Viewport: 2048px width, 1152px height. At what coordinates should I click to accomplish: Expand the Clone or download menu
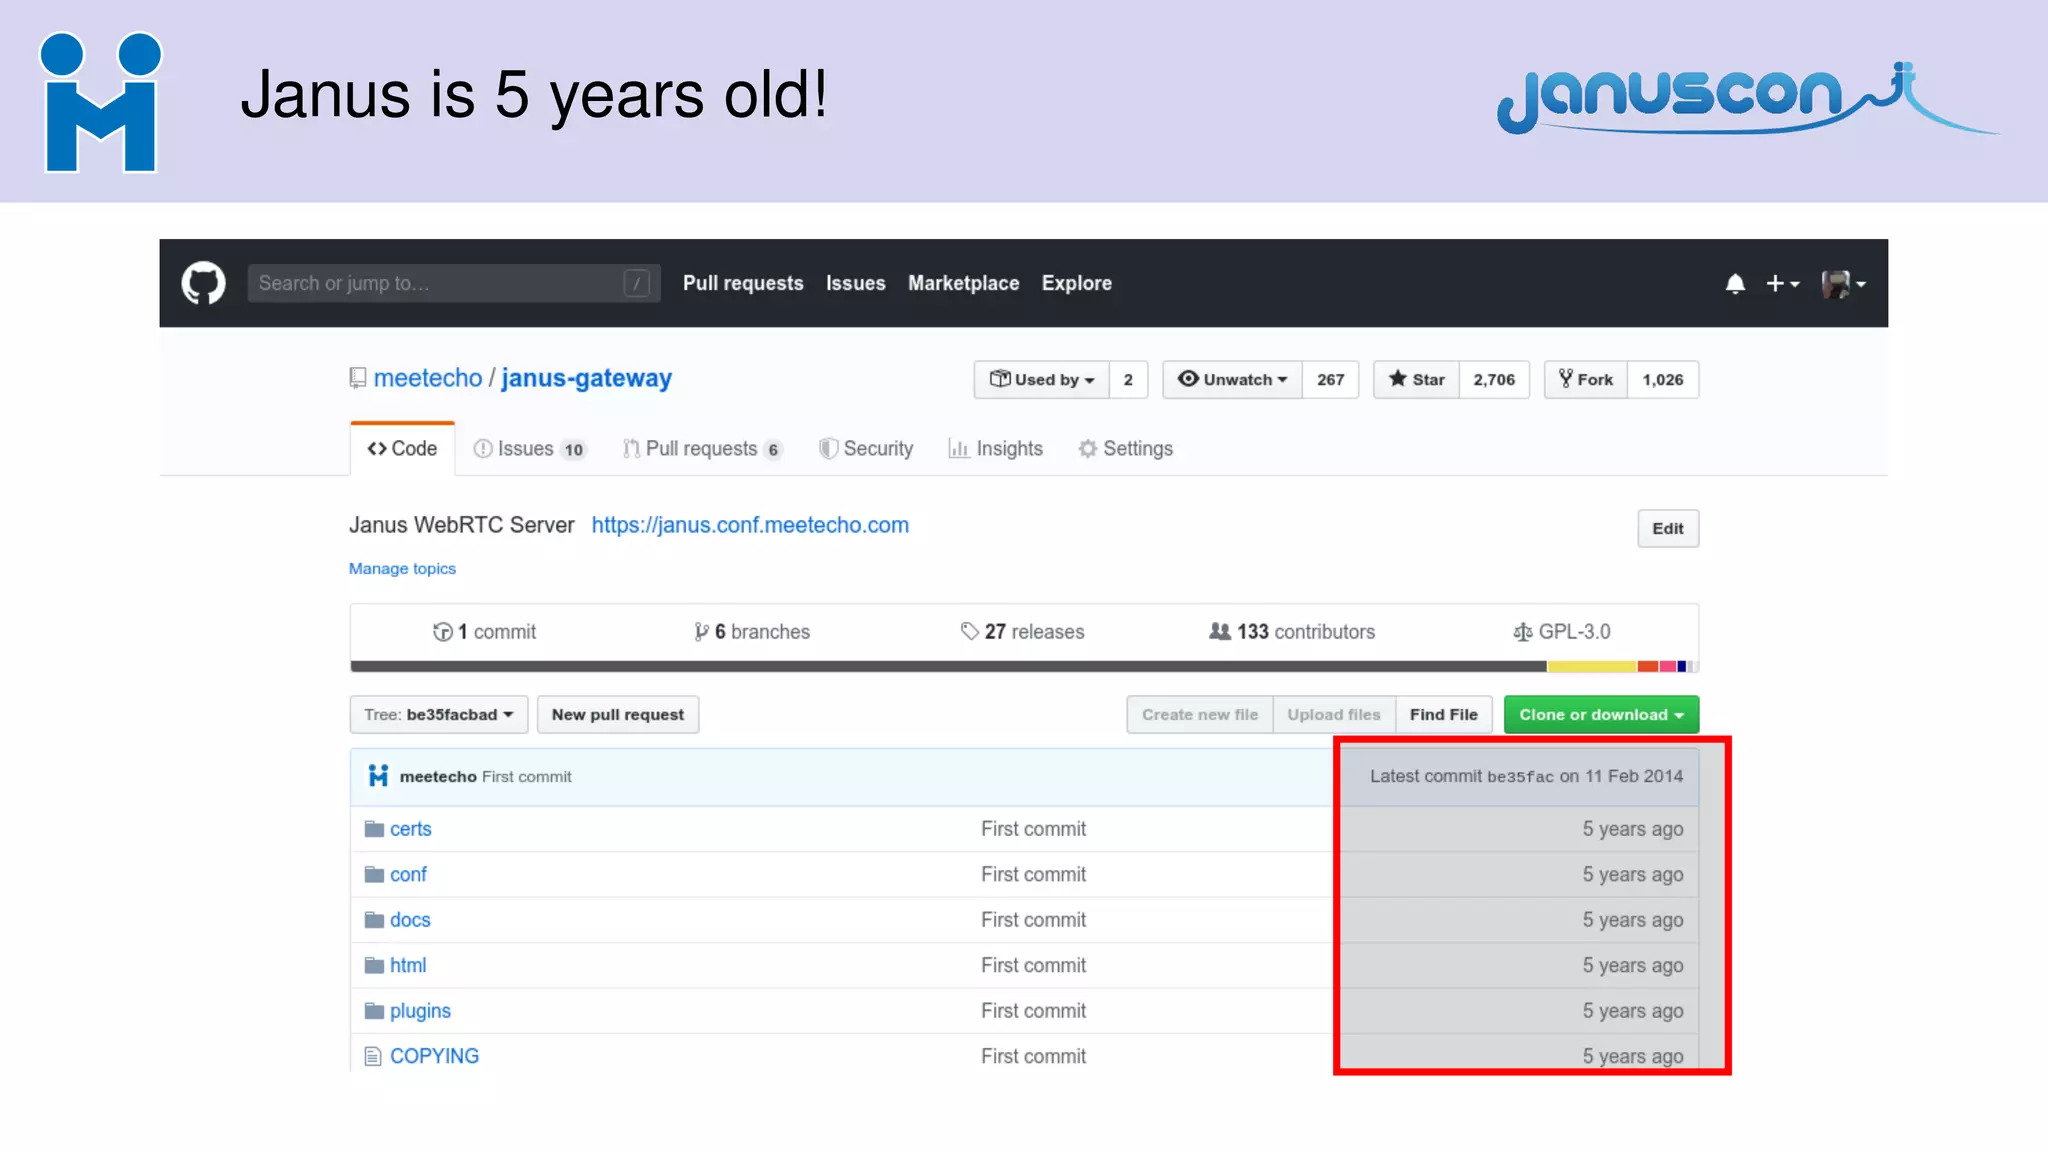[1601, 715]
